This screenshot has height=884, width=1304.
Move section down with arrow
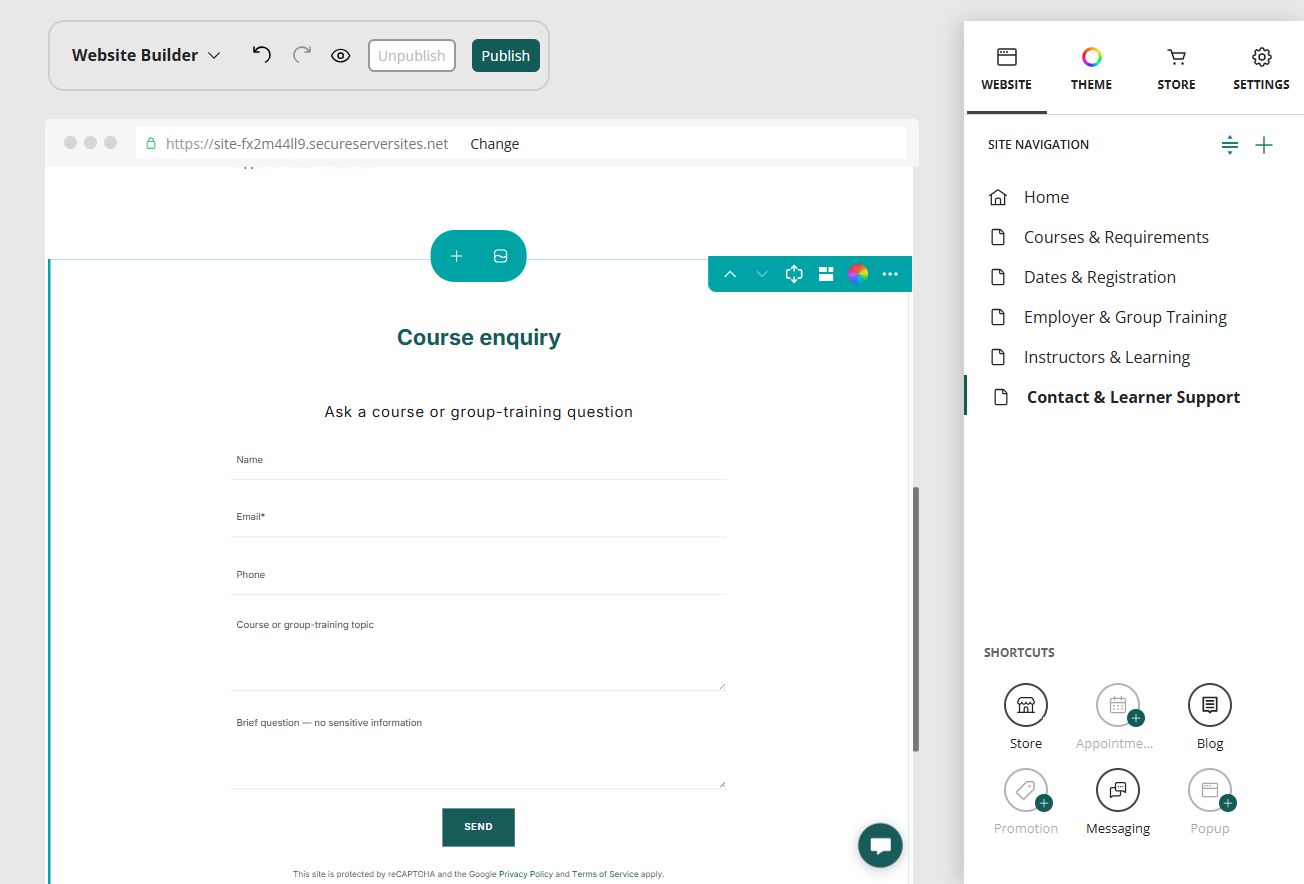point(762,274)
